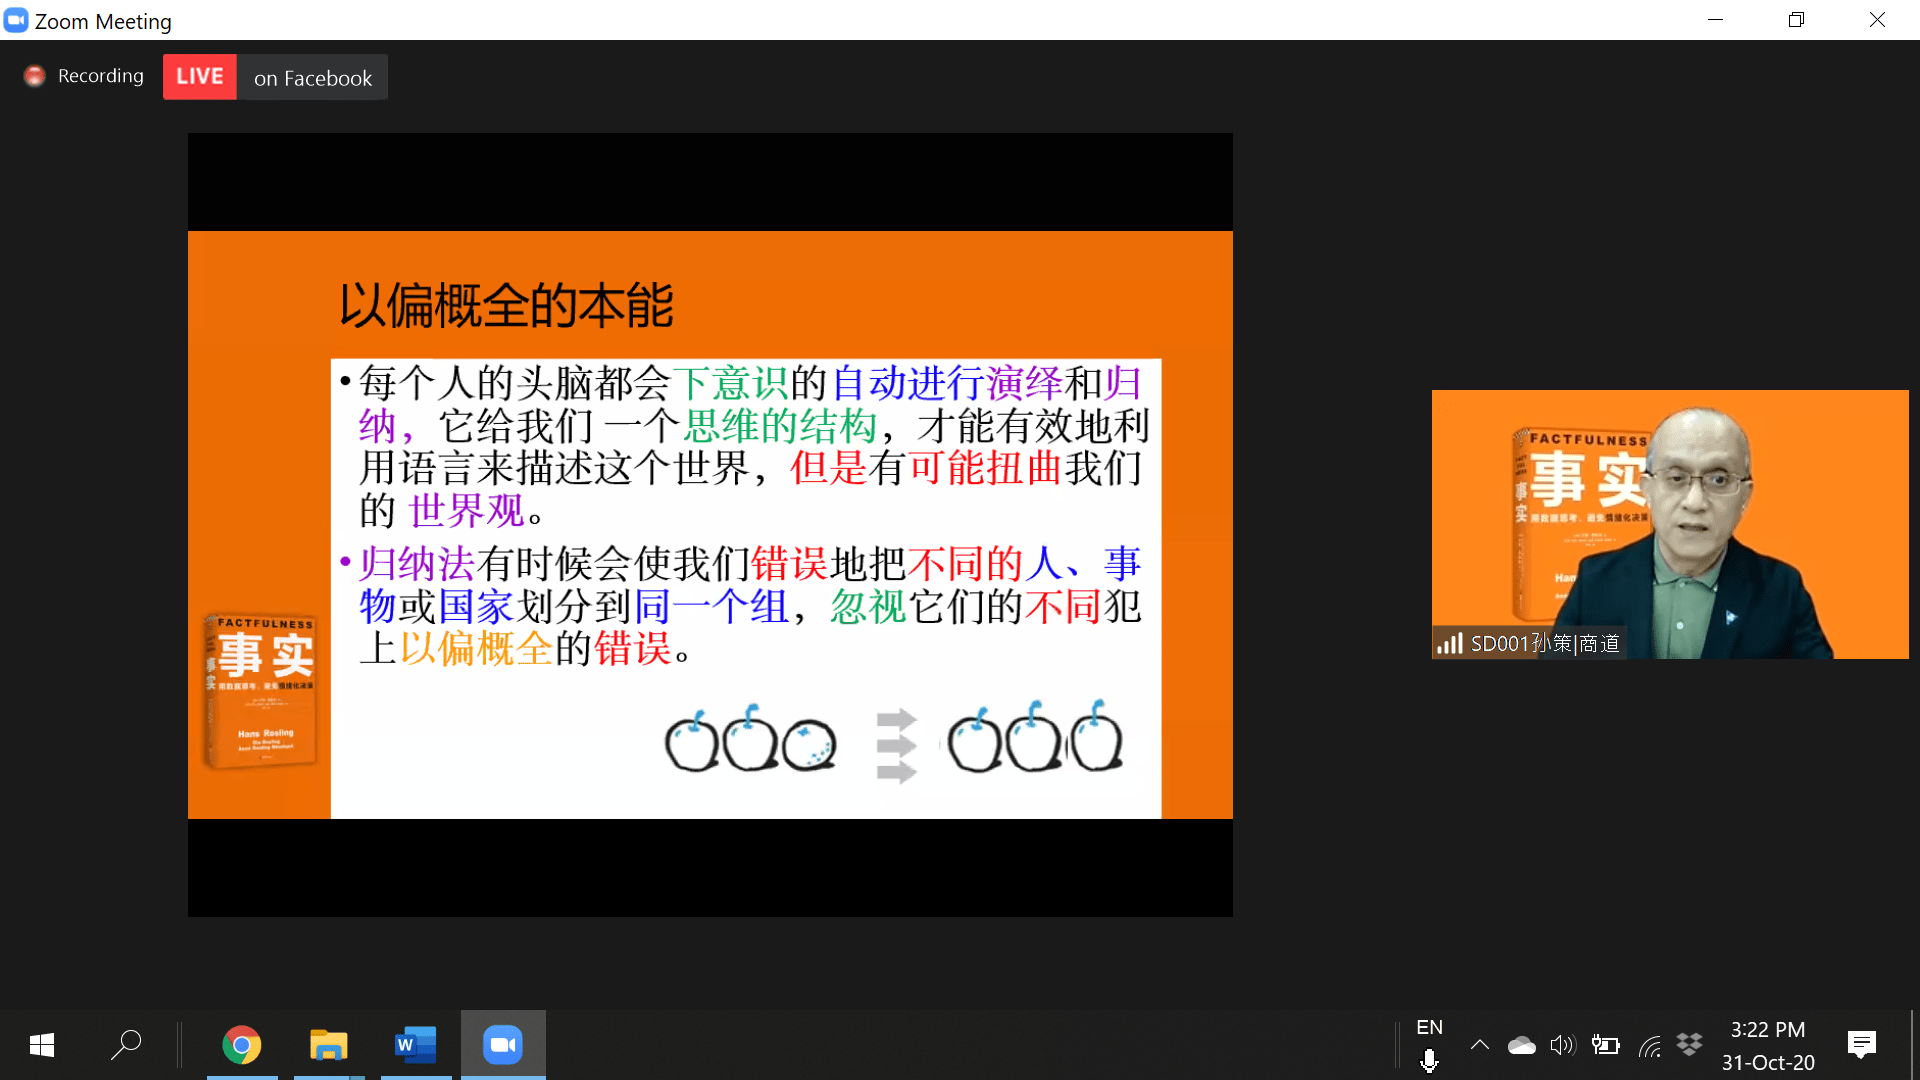Click the Recording indicator icon
The height and width of the screenshot is (1080, 1920).
[35, 76]
